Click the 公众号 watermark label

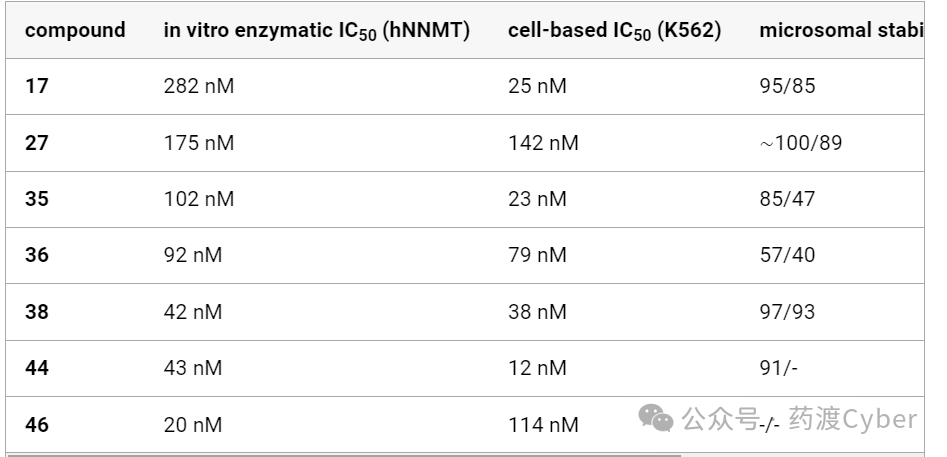pos(720,420)
